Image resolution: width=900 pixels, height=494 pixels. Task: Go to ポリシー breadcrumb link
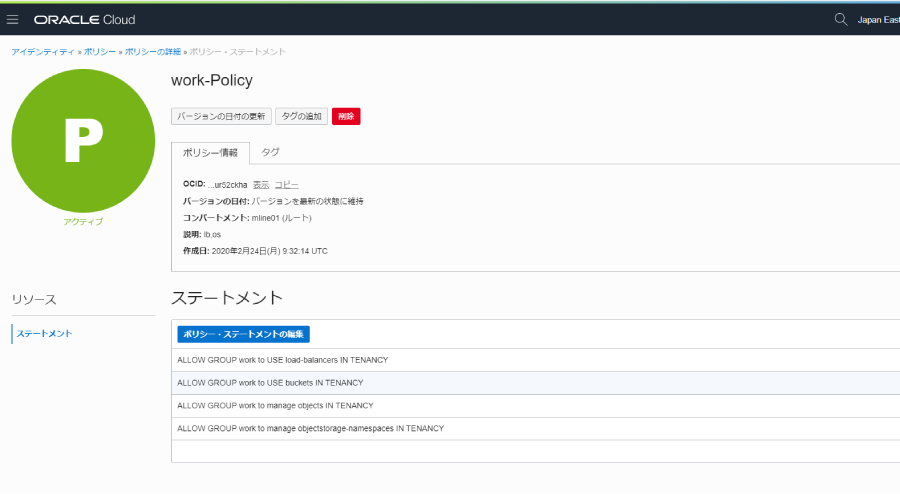click(100, 52)
